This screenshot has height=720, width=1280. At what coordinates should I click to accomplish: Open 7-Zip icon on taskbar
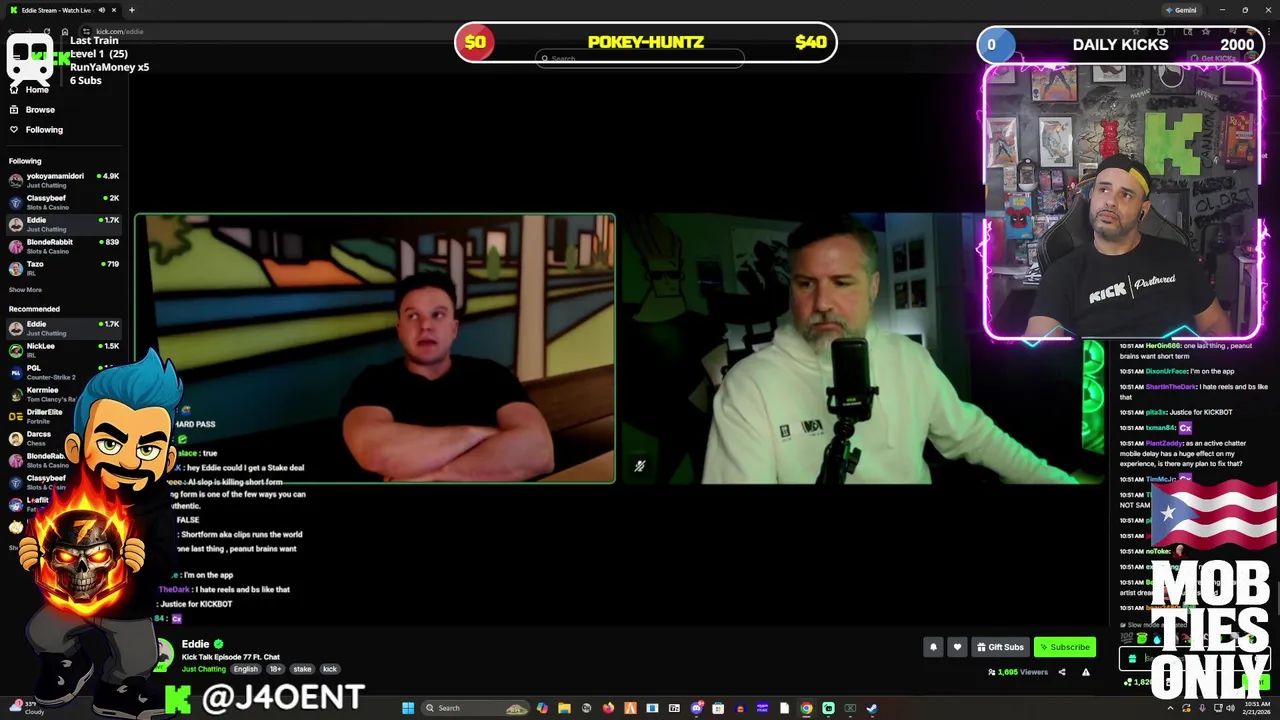tap(674, 708)
